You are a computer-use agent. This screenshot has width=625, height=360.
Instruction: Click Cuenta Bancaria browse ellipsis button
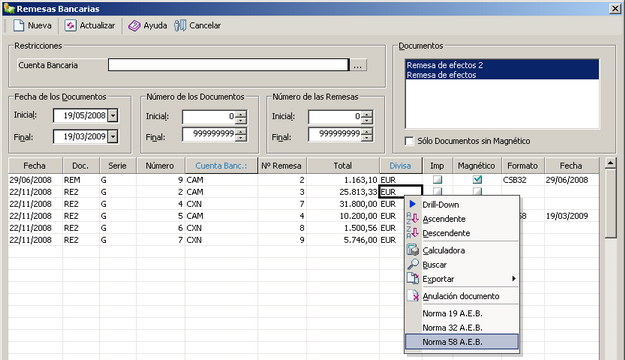(x=358, y=65)
